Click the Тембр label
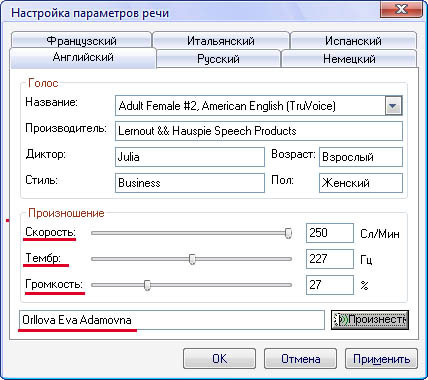 coord(43,258)
